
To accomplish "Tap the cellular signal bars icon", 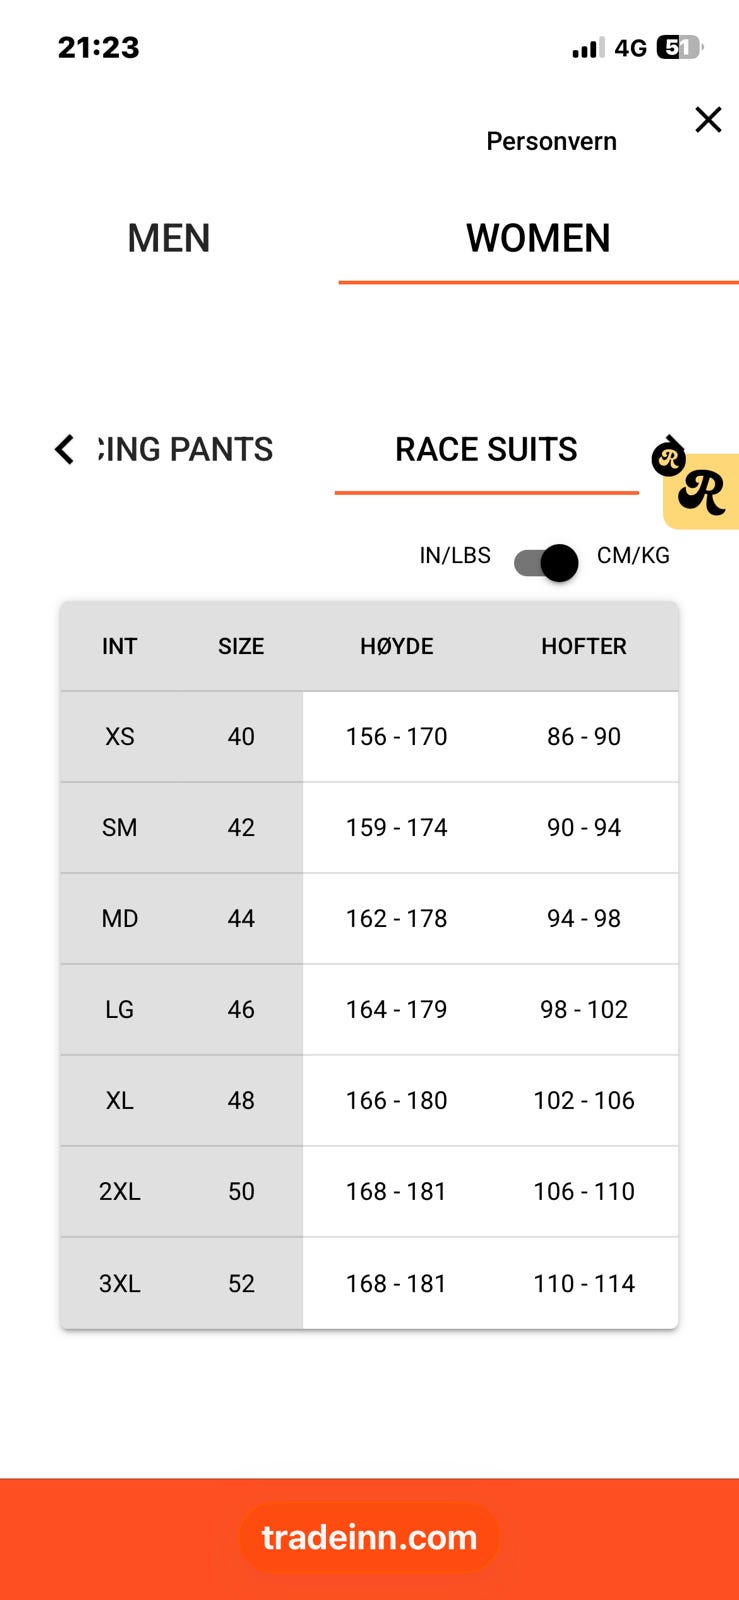I will click(x=588, y=47).
